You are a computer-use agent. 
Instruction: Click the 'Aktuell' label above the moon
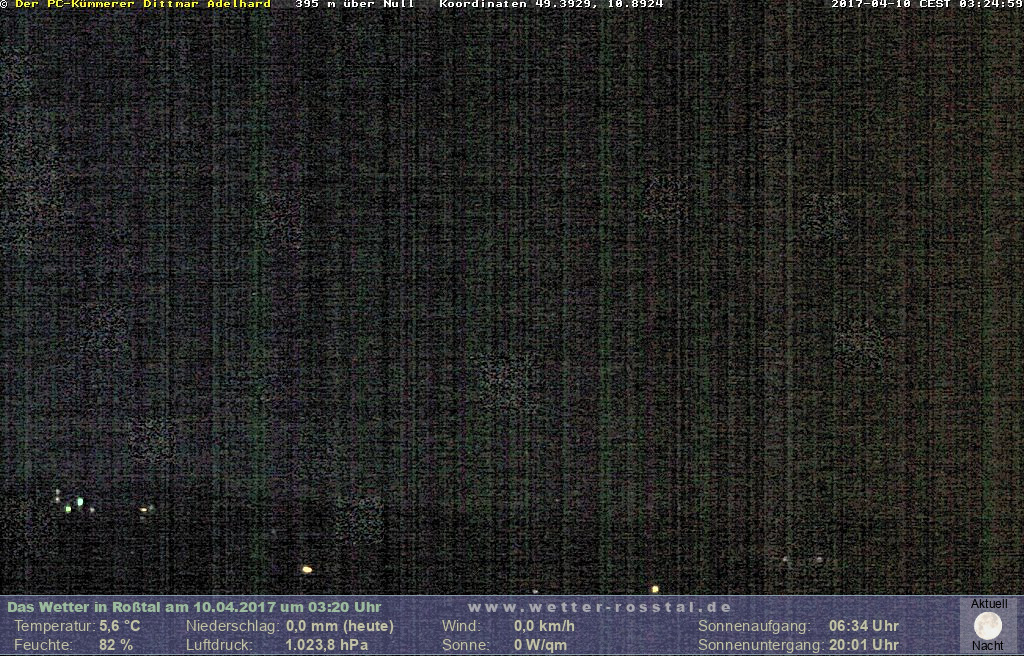(988, 604)
